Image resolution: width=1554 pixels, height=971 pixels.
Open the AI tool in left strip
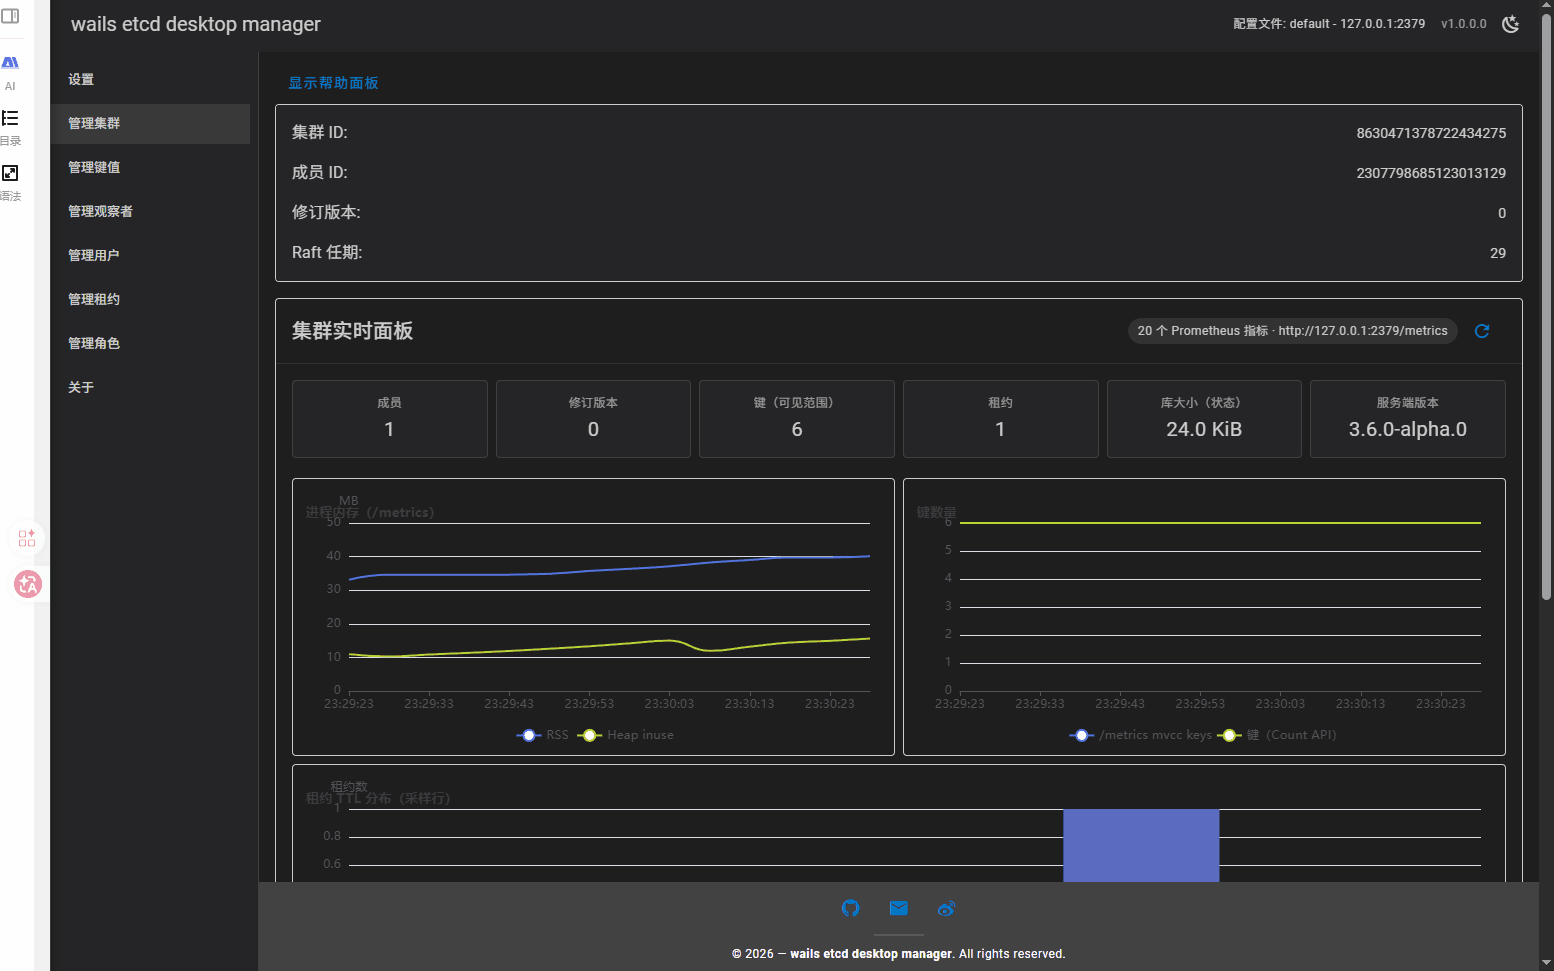click(10, 72)
